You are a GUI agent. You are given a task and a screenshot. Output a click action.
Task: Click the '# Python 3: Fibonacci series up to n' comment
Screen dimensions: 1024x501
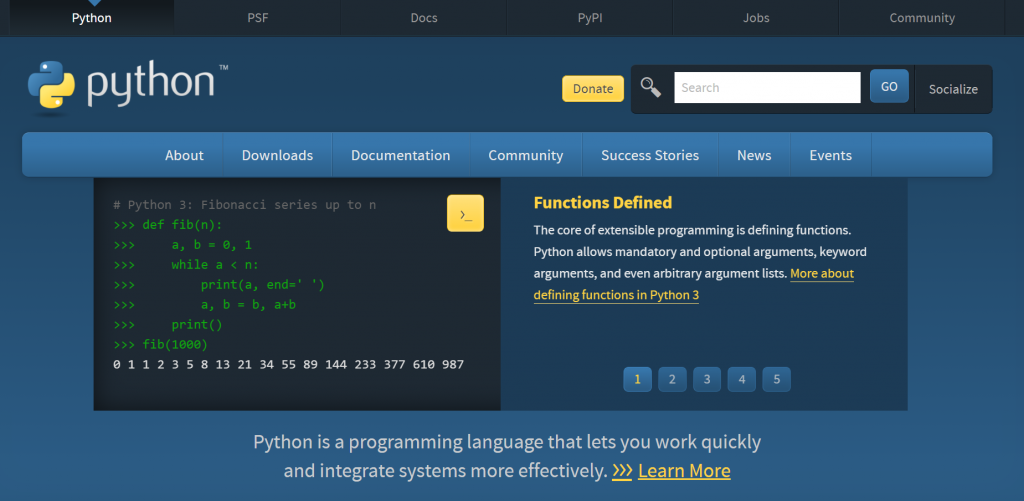click(x=244, y=204)
